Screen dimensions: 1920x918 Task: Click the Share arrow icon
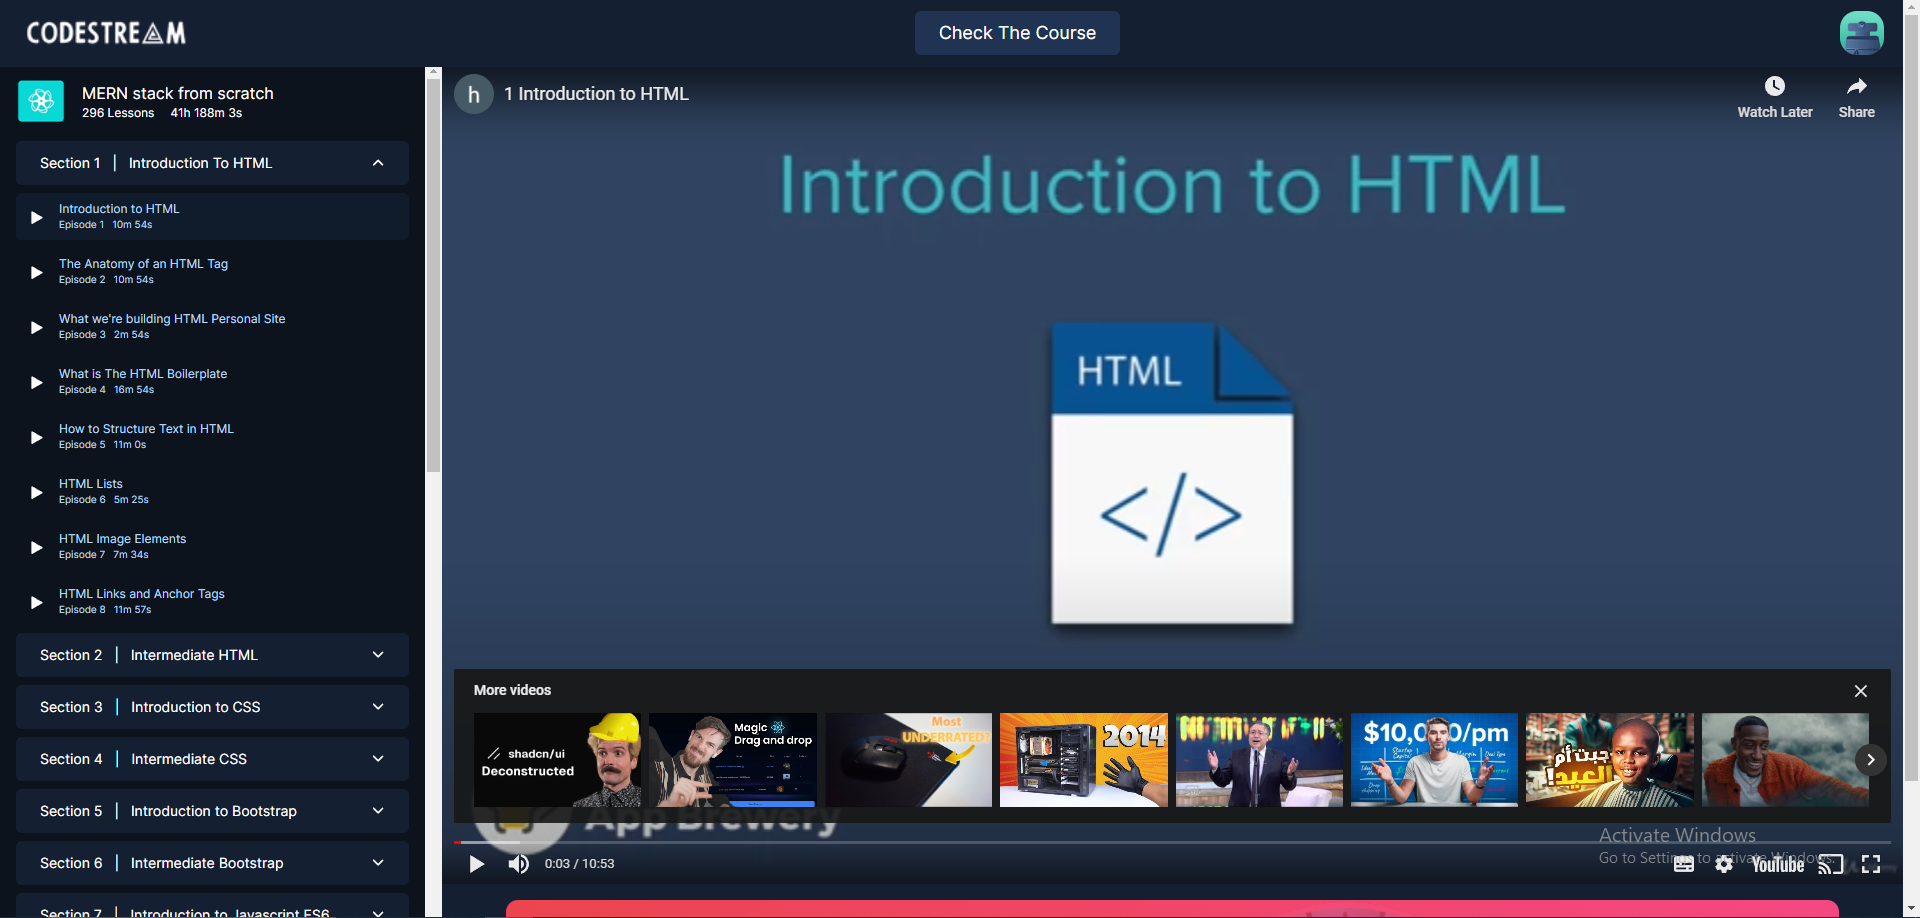pyautogui.click(x=1856, y=87)
